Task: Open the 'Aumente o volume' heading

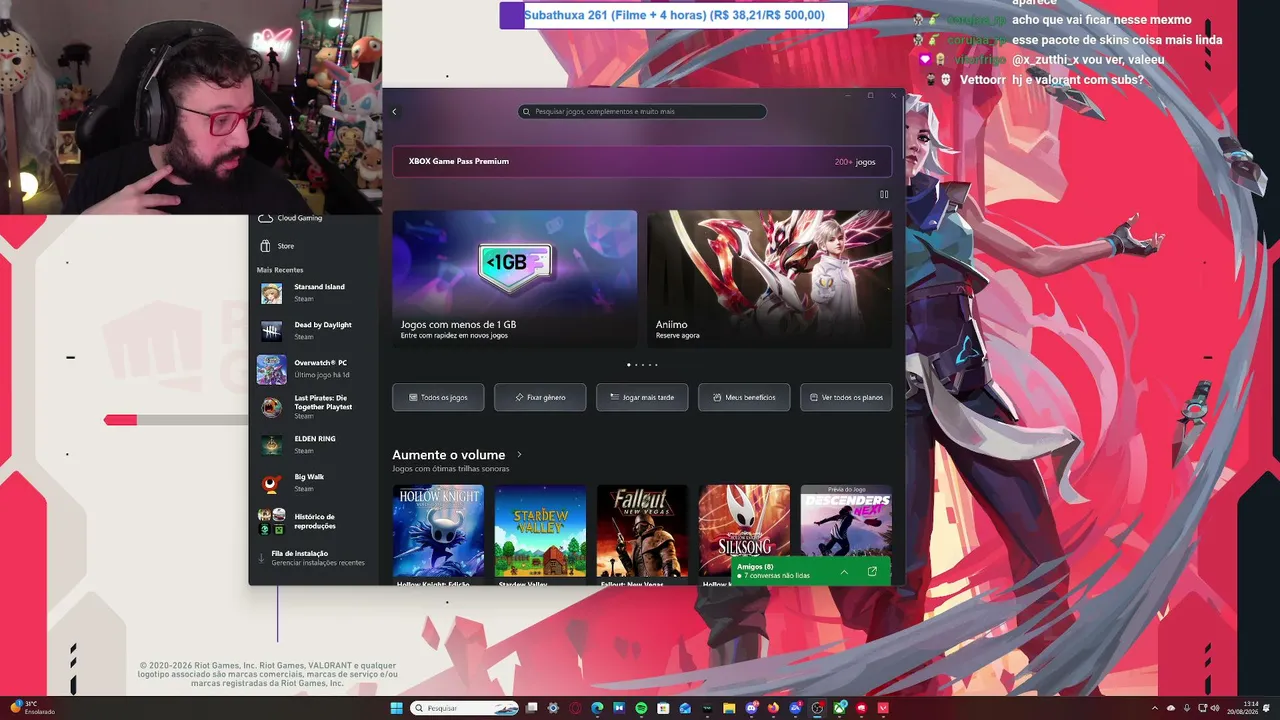Action: [x=449, y=455]
